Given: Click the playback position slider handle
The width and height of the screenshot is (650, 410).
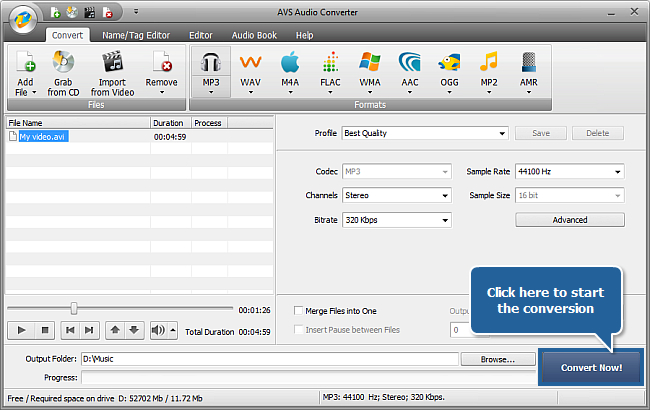Looking at the screenshot, I should 74,308.
